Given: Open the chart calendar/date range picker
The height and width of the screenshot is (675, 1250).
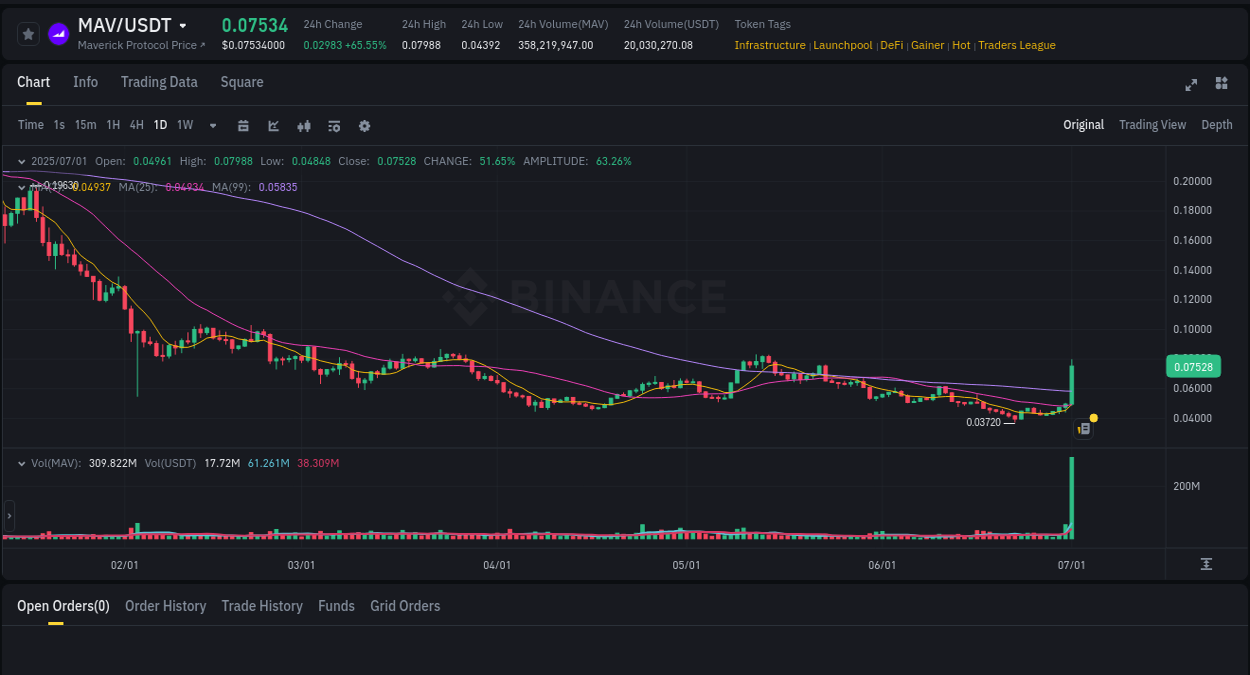Looking at the screenshot, I should point(243,125).
